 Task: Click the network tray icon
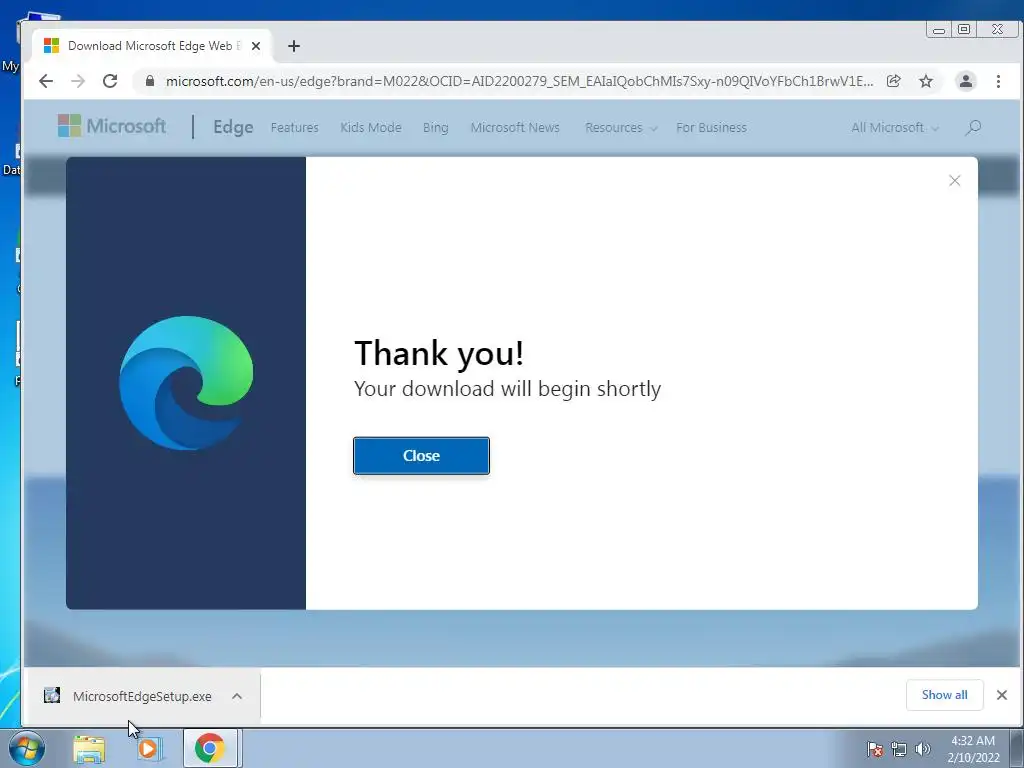click(899, 749)
